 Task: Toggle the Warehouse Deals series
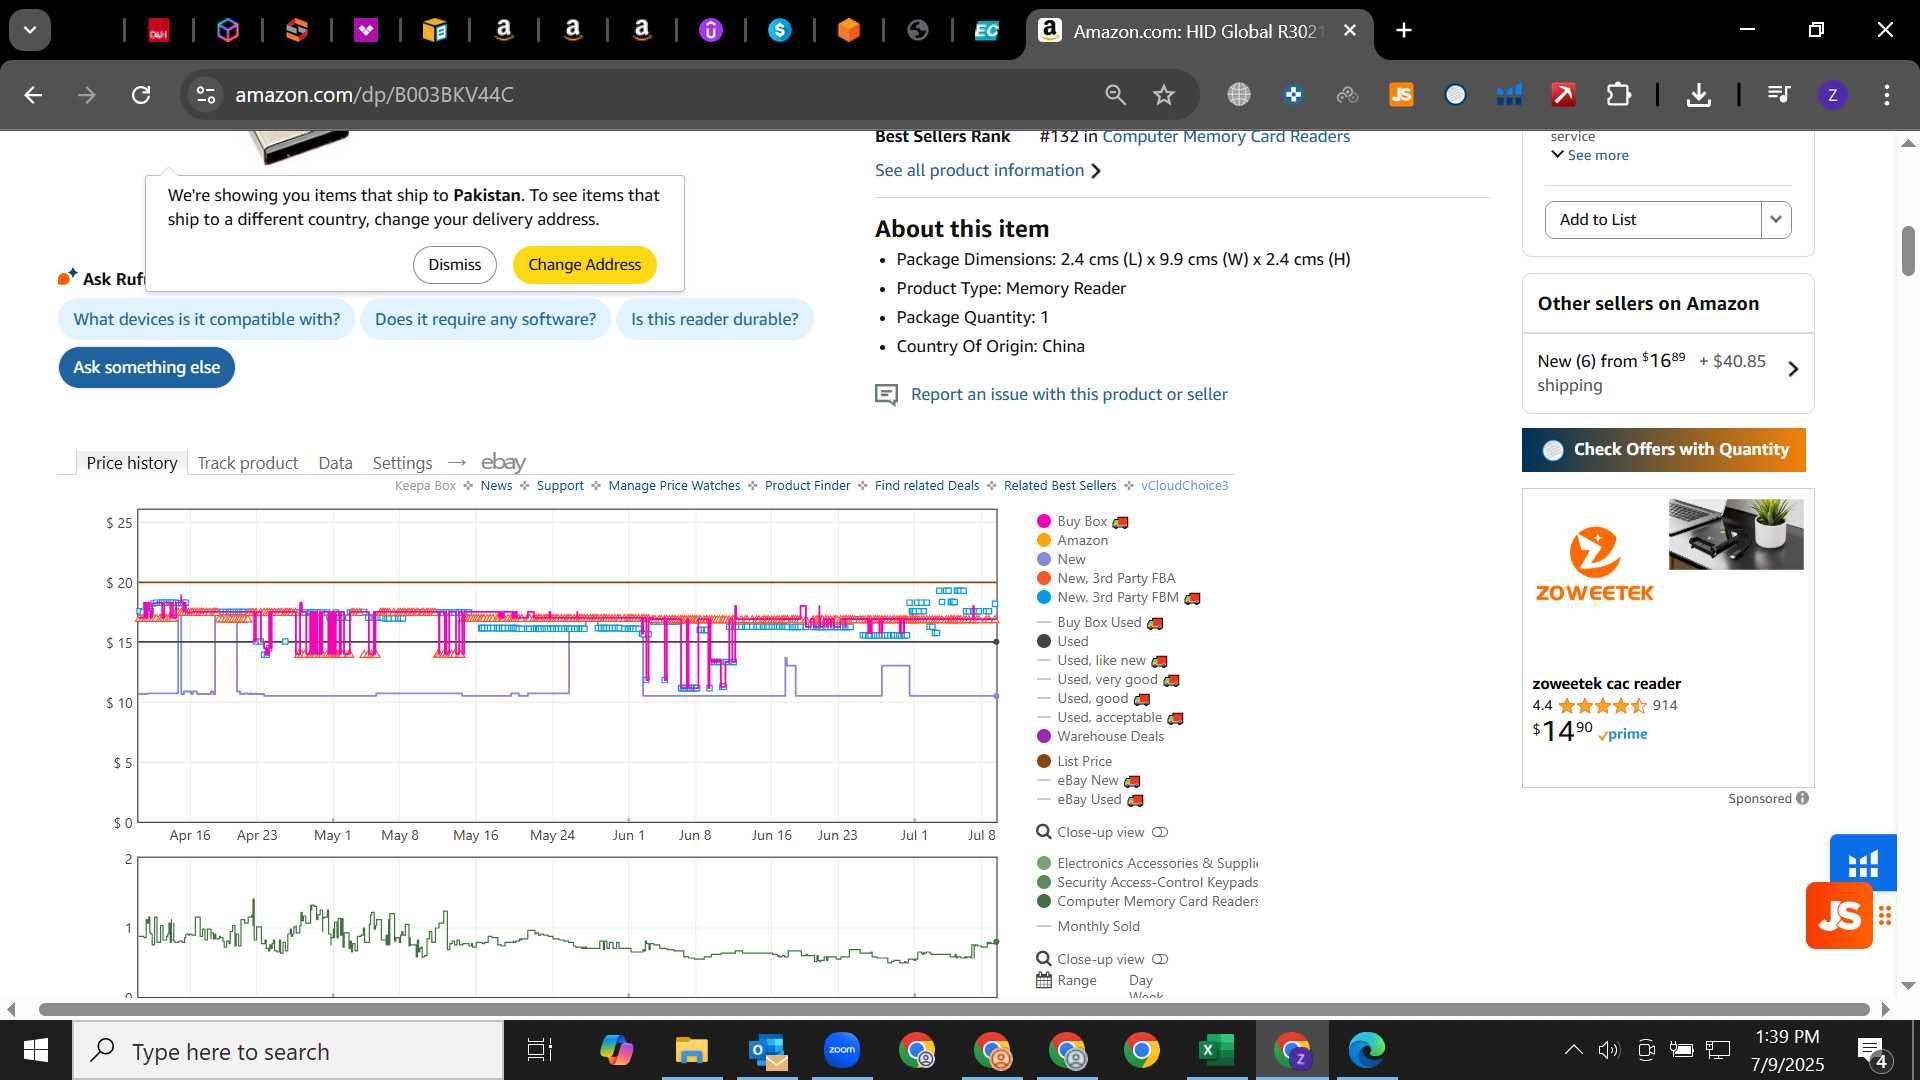pyautogui.click(x=1100, y=736)
